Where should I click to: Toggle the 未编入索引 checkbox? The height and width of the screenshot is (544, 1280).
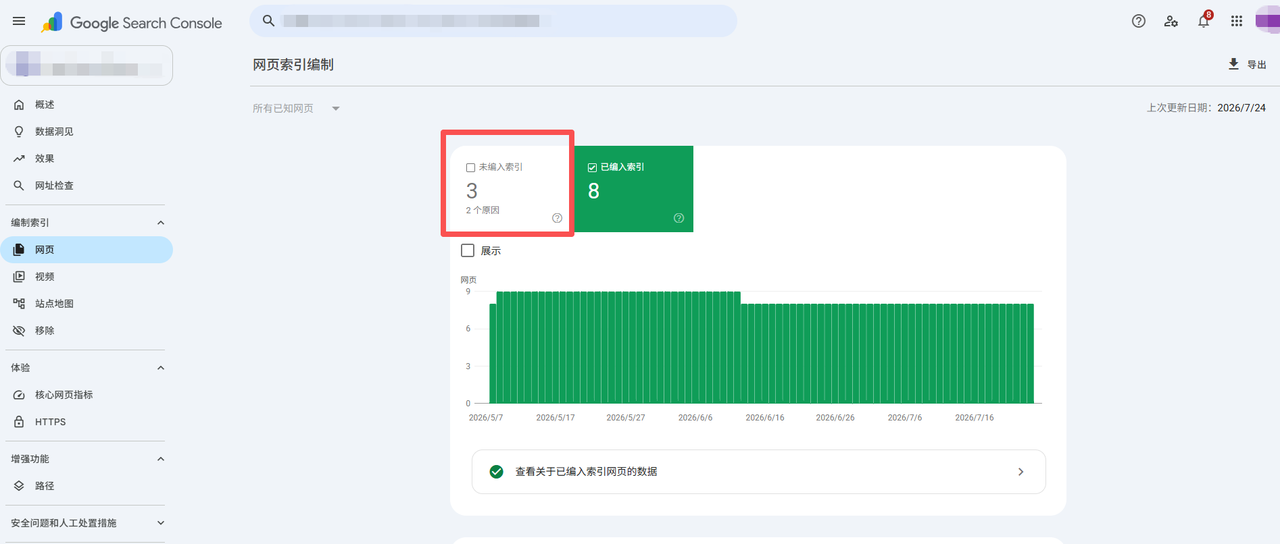pyautogui.click(x=471, y=167)
